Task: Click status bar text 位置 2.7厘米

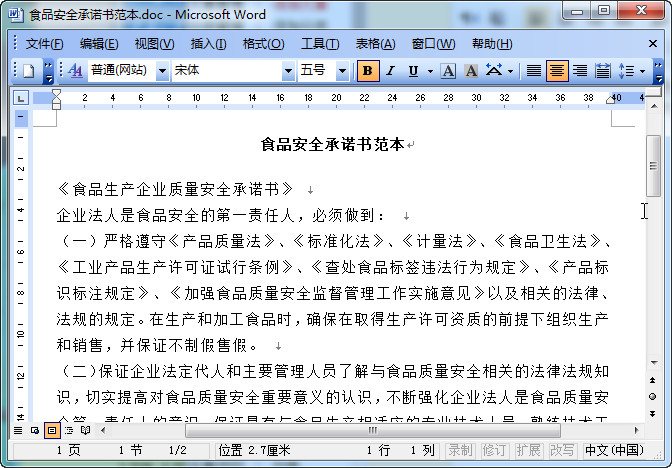Action: tap(254, 450)
